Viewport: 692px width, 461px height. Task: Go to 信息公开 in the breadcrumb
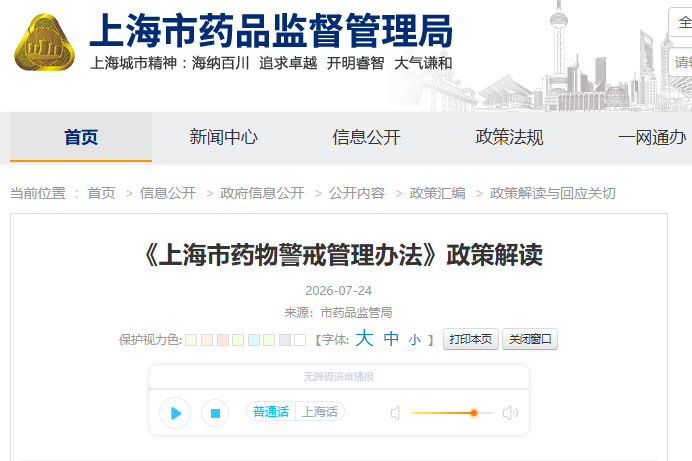(168, 193)
